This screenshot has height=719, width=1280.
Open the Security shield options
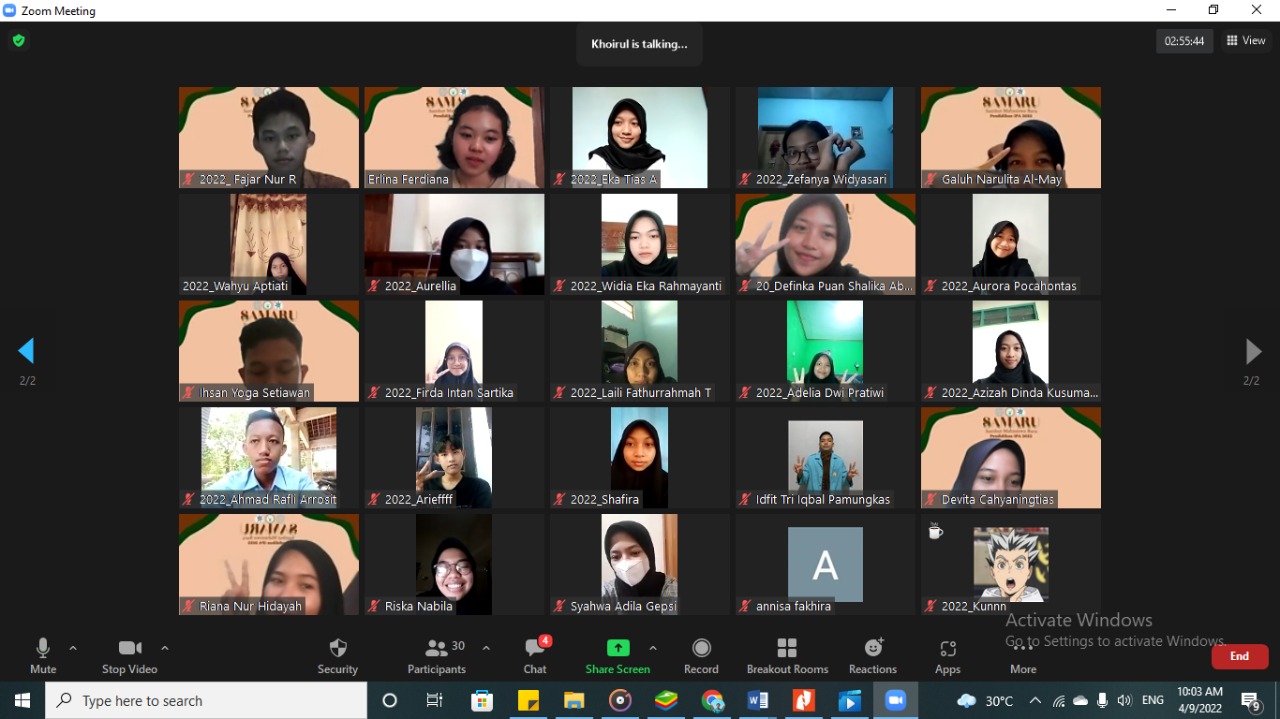click(x=338, y=655)
